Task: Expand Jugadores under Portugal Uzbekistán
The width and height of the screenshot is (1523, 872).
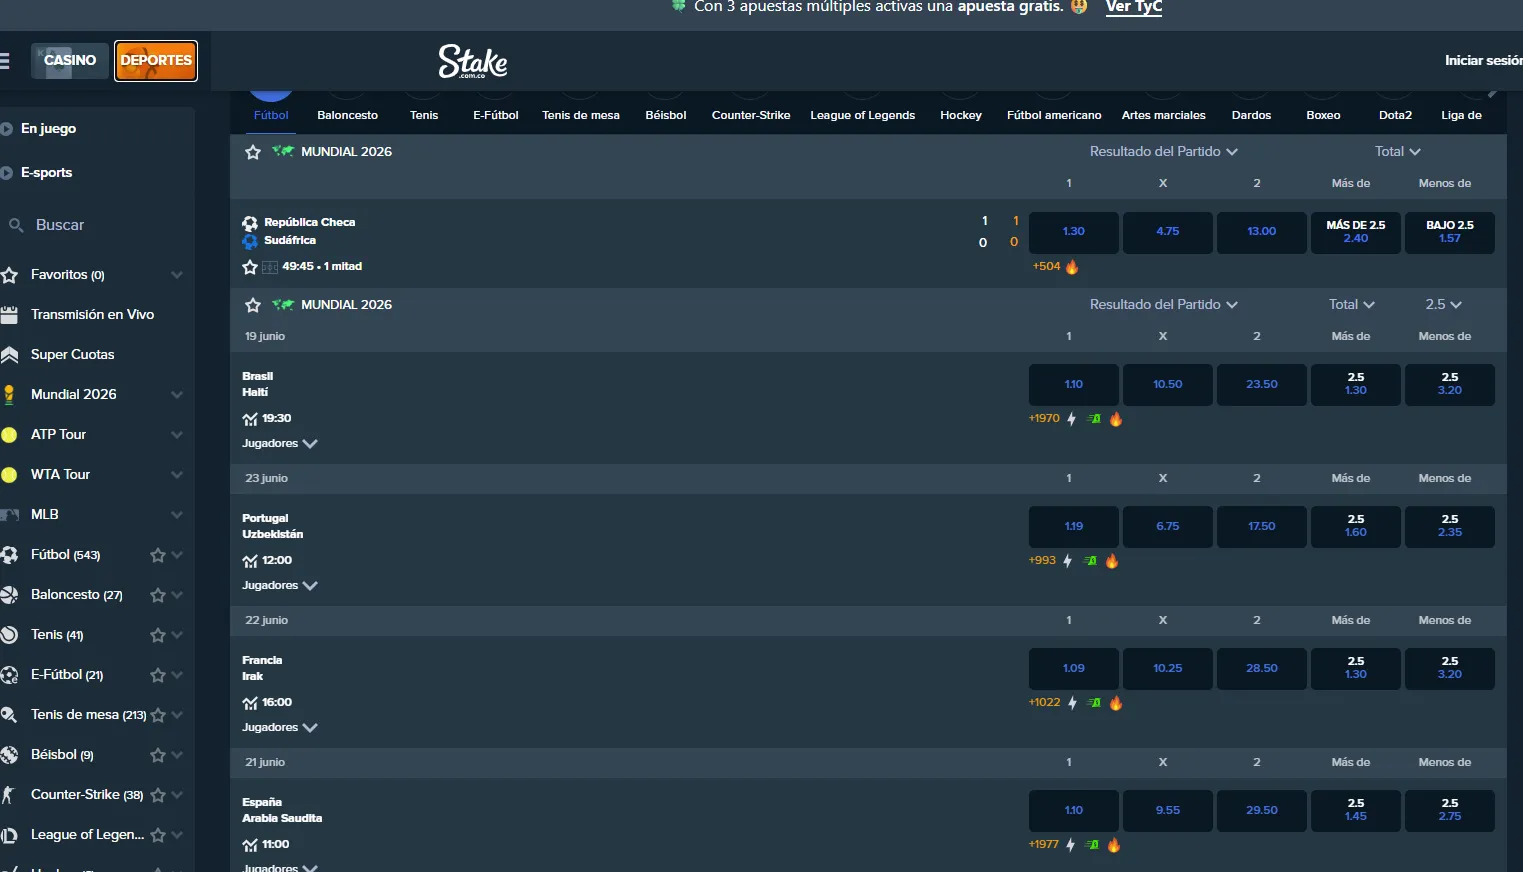Action: [280, 585]
